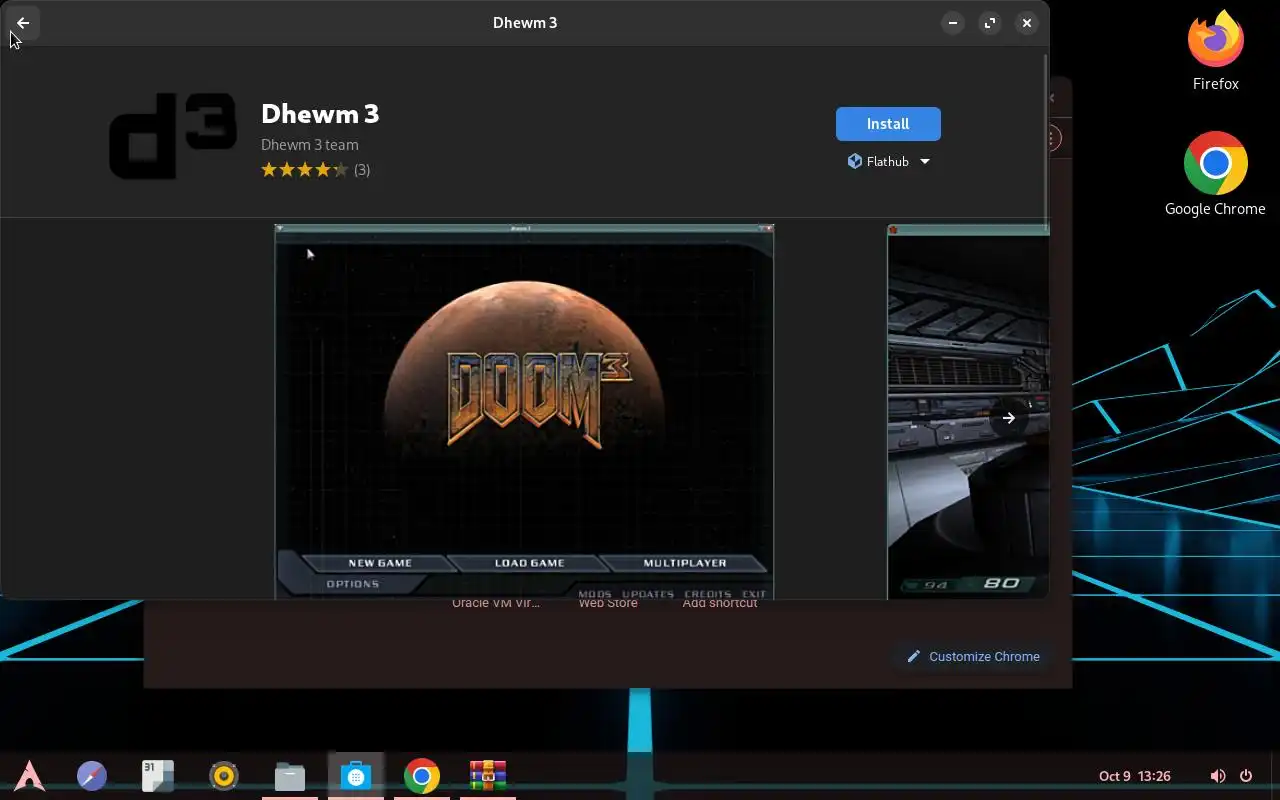Click the Flathub cube icon
The image size is (1280, 800).
[x=855, y=161]
